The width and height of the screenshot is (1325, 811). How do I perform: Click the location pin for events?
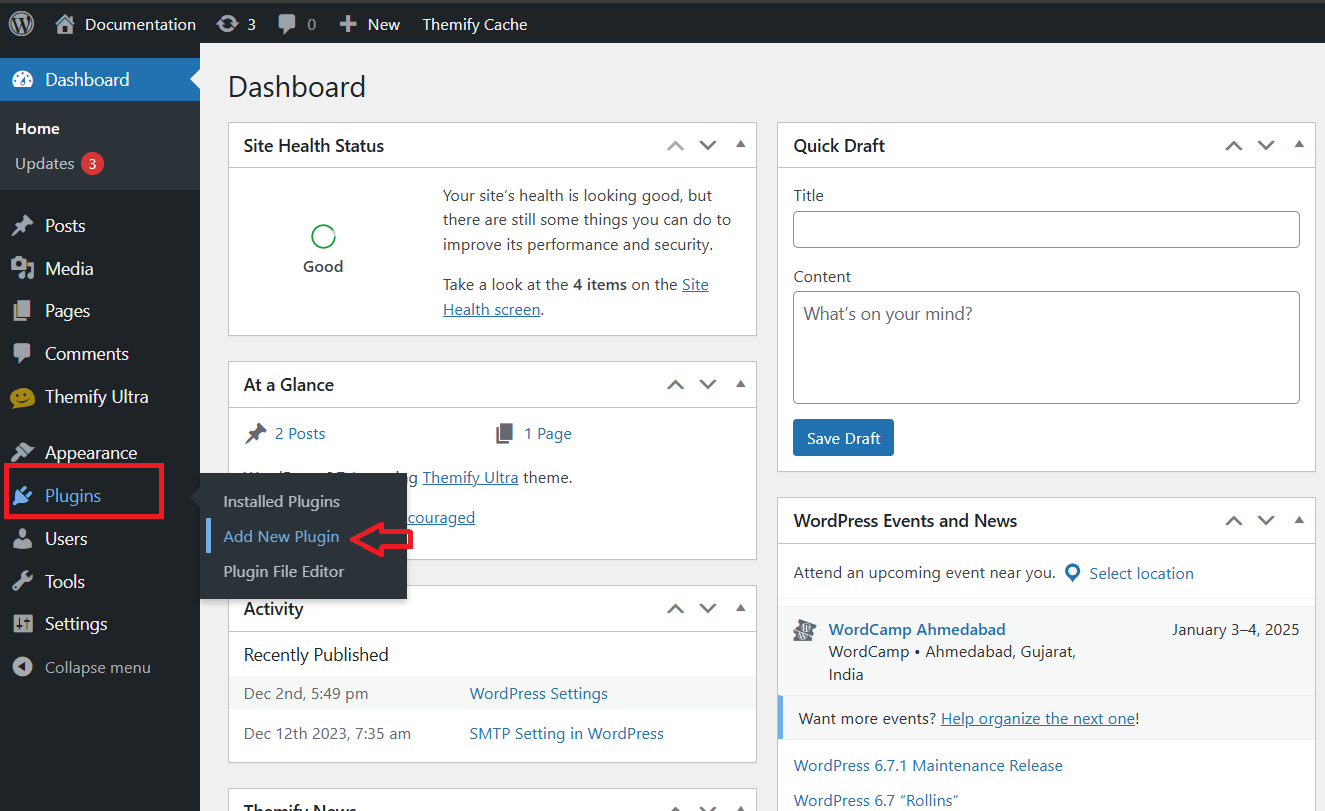(1073, 573)
